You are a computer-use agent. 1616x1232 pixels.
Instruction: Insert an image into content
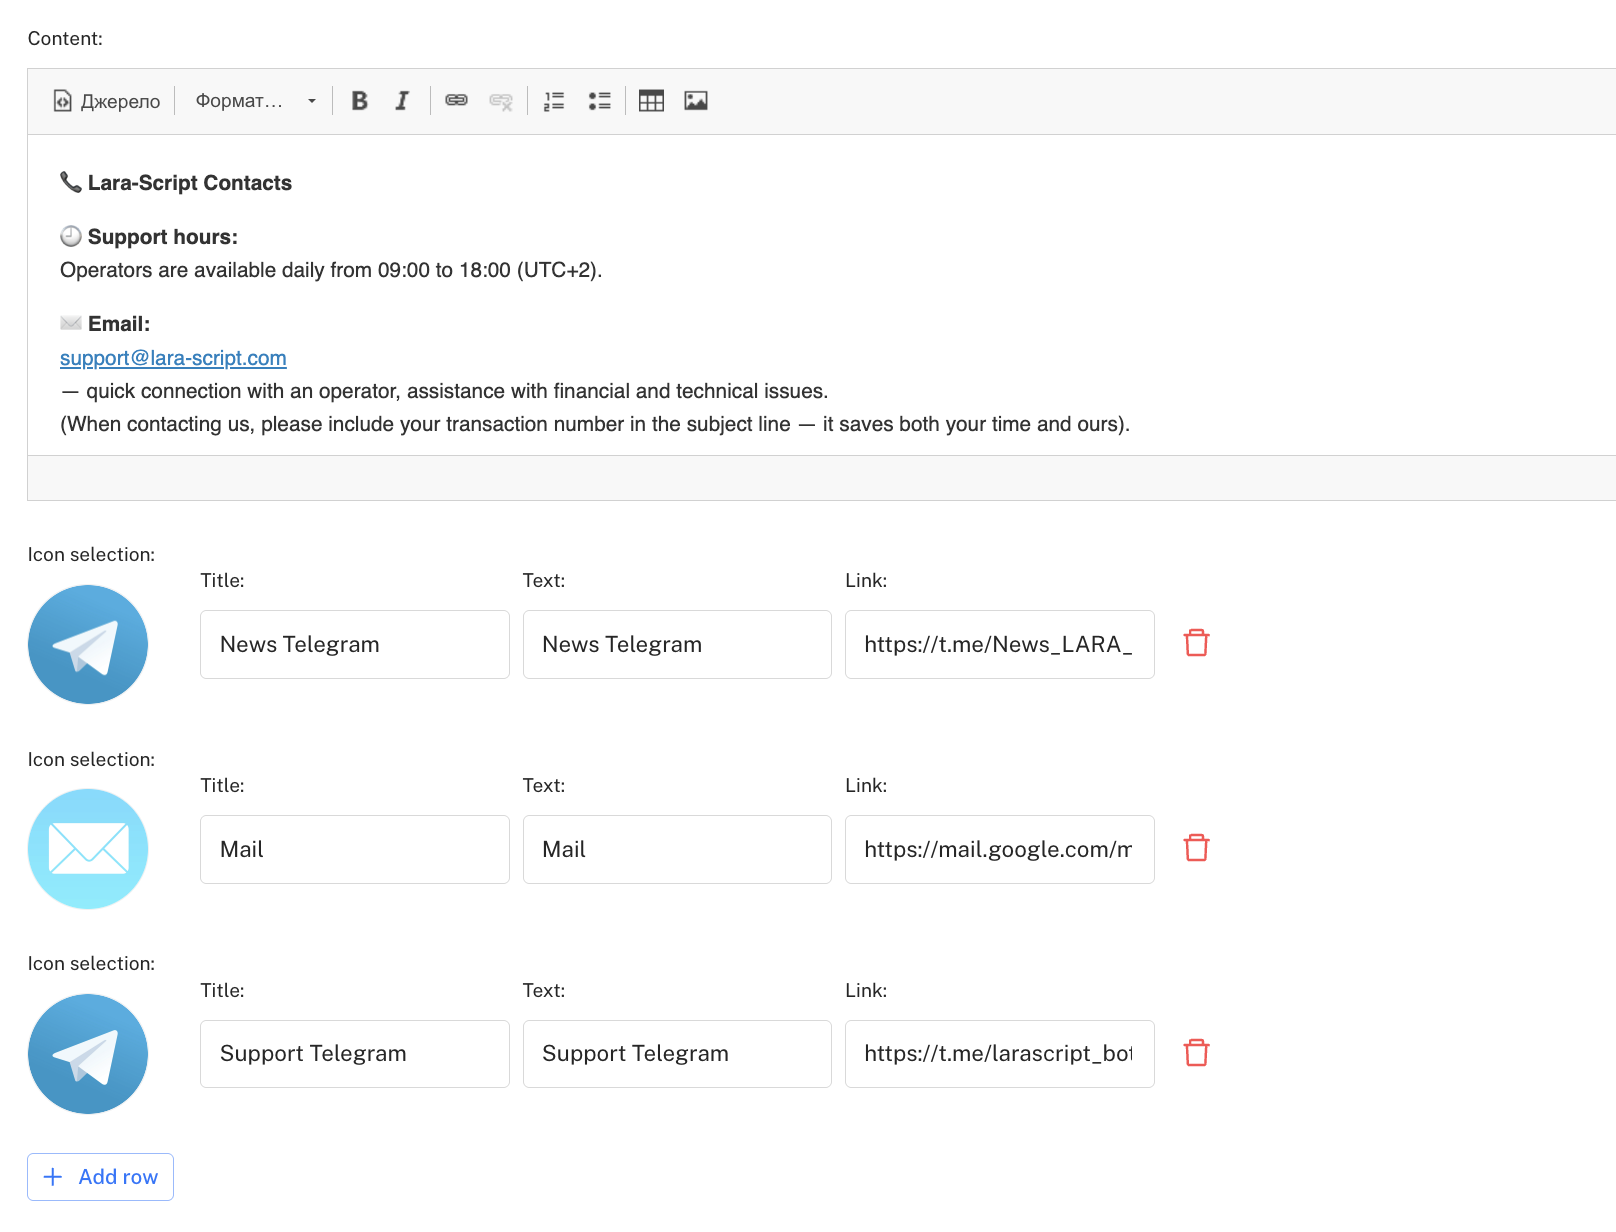[x=696, y=101]
